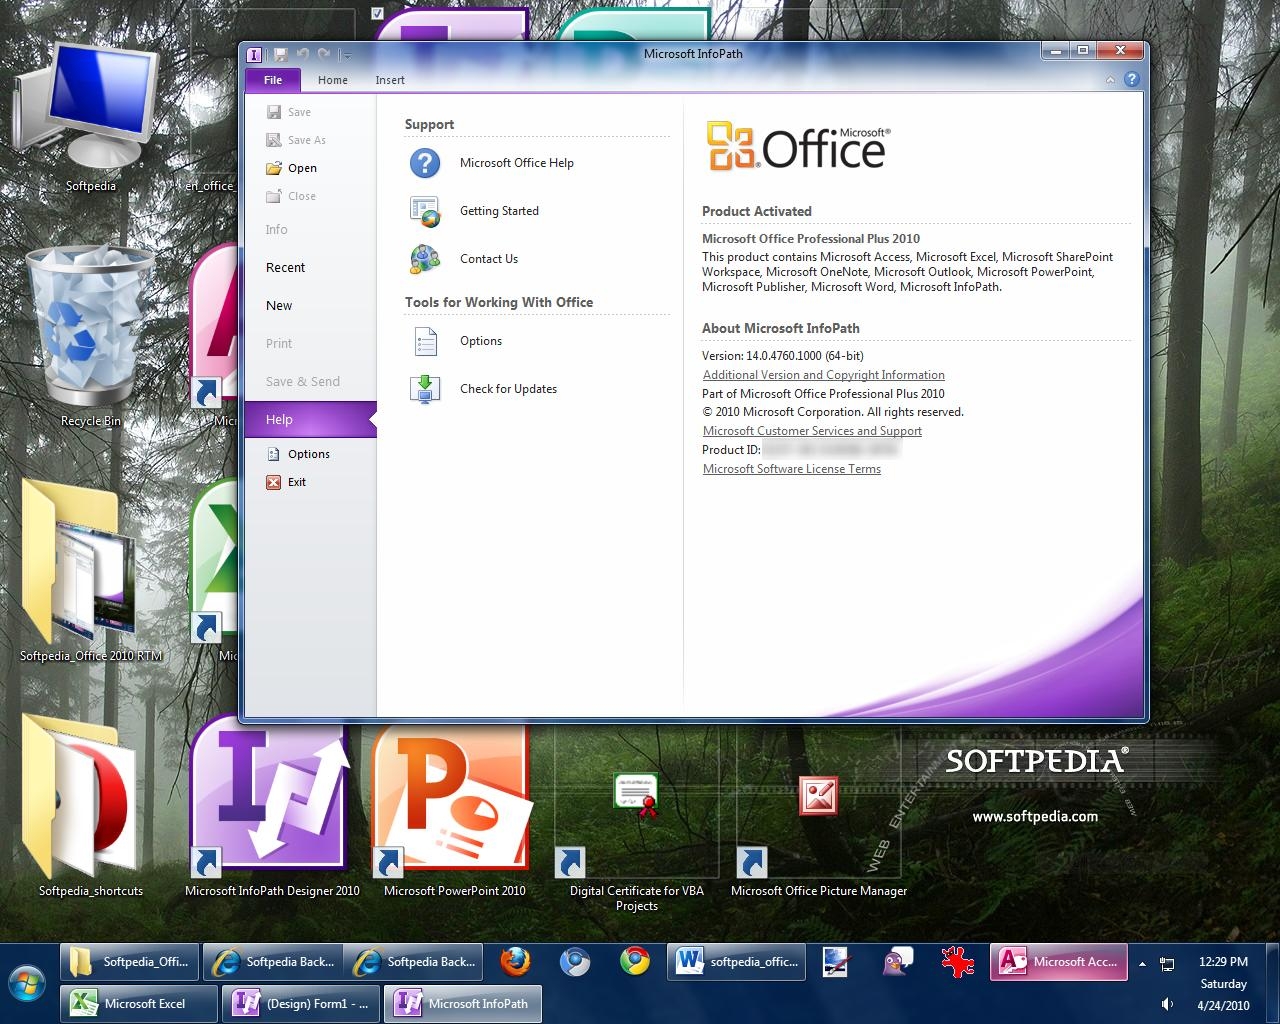Switch to the Home ribbon tab
Viewport: 1280px width, 1024px height.
click(332, 80)
